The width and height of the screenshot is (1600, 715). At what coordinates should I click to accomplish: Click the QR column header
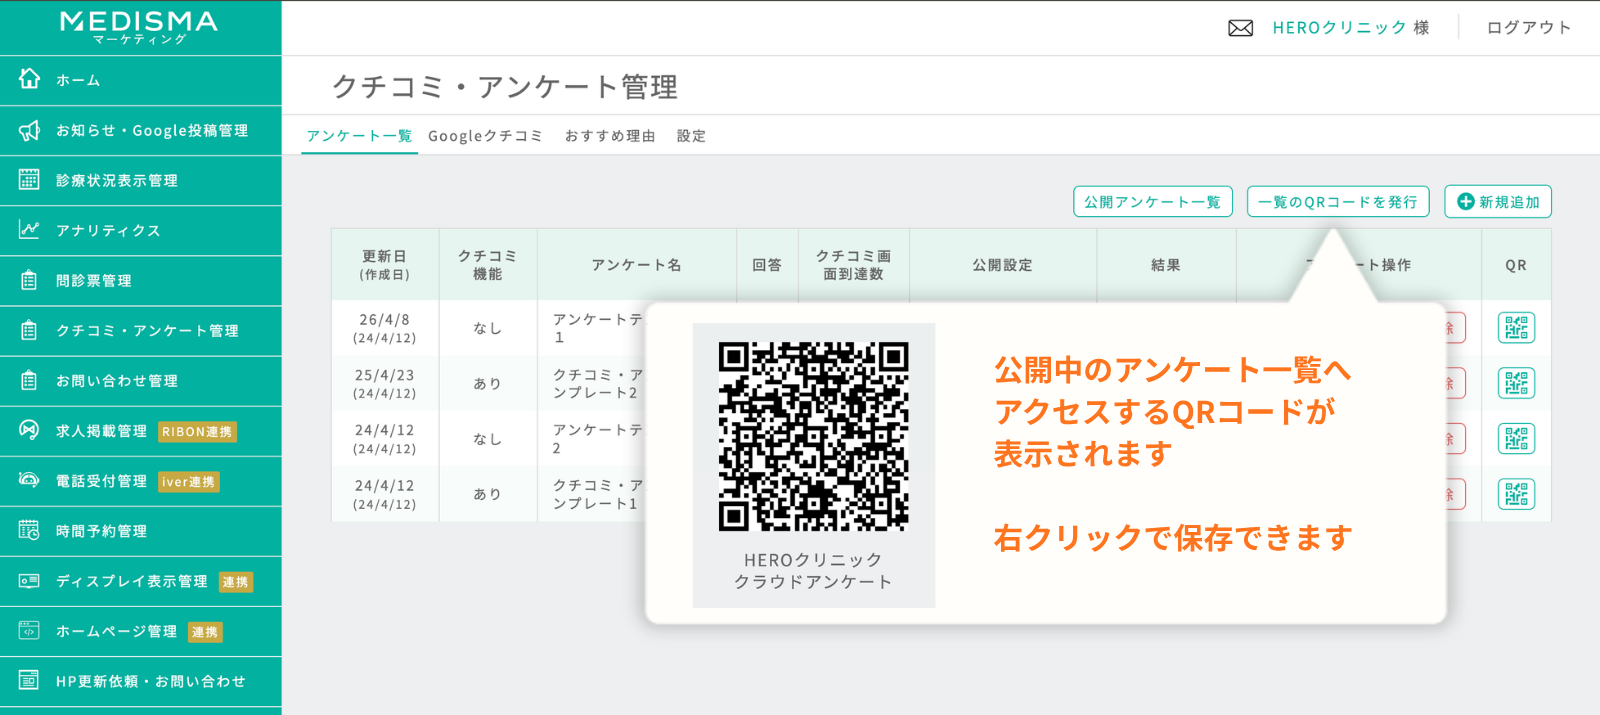click(1516, 265)
